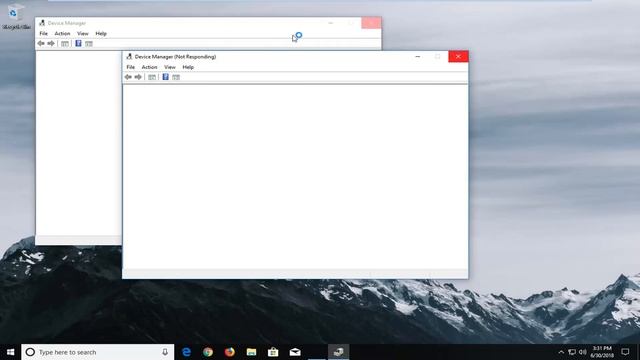Open Action menu in background Device Manager window
640x360 pixels.
click(62, 33)
